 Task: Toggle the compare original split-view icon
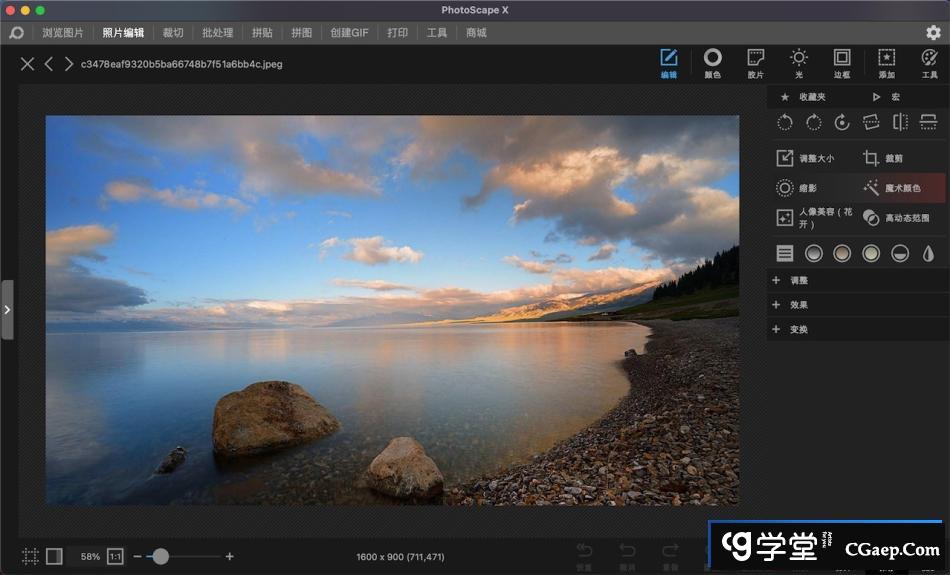[x=54, y=556]
